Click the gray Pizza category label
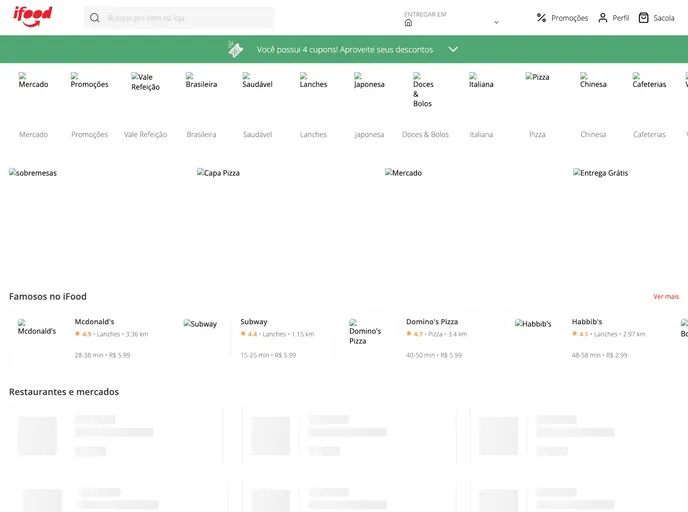 537,134
